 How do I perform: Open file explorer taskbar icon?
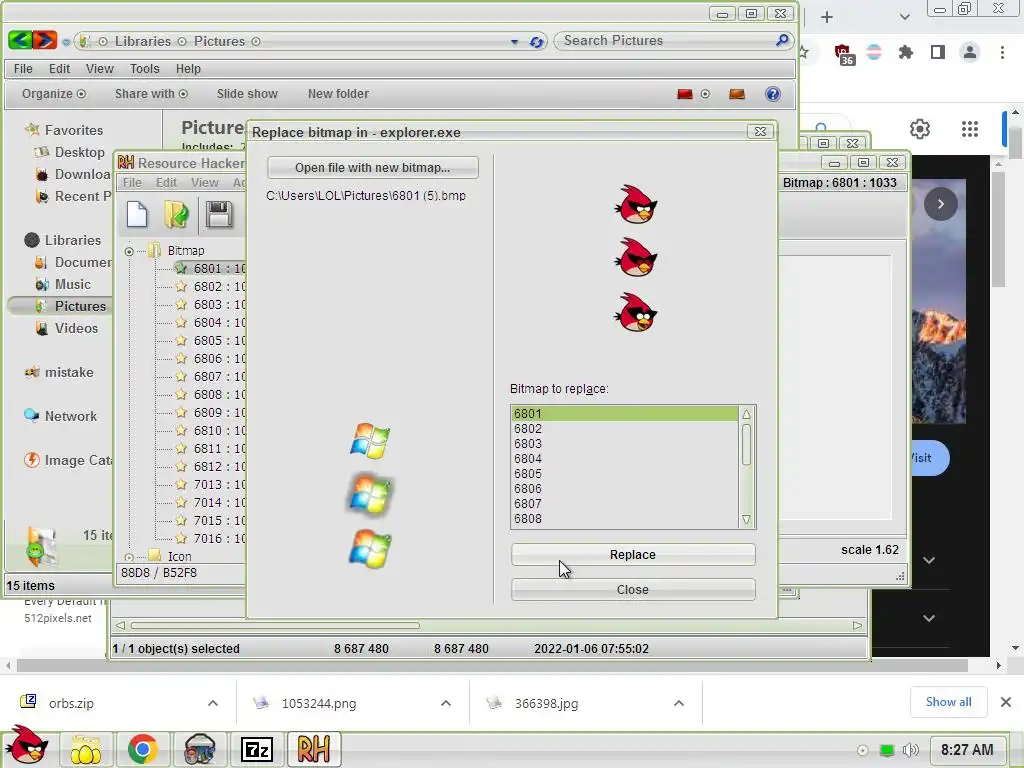86,748
